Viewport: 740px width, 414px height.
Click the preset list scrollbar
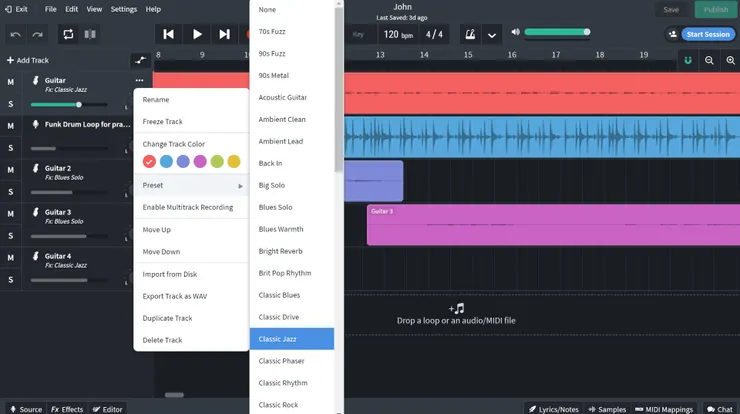coord(339,90)
